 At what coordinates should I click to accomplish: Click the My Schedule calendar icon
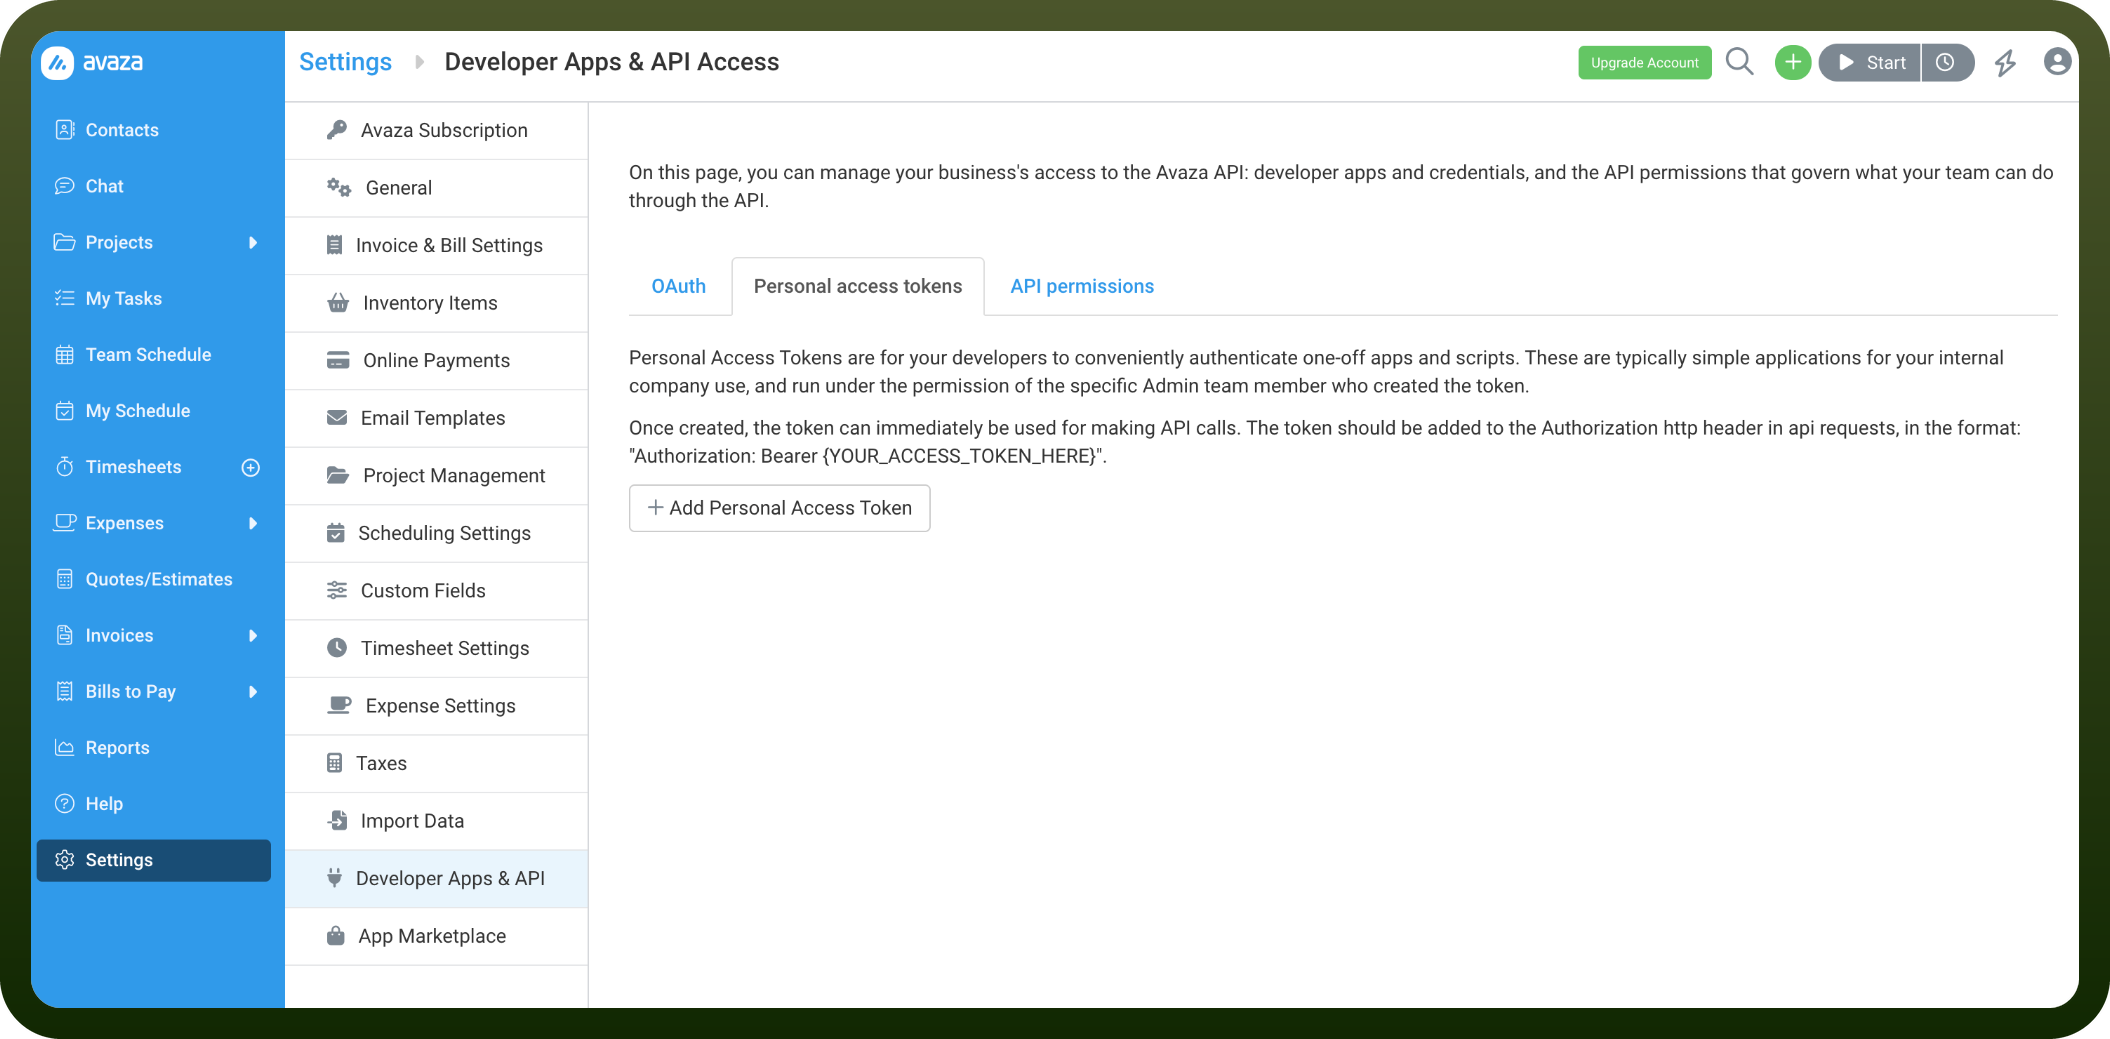pos(65,411)
